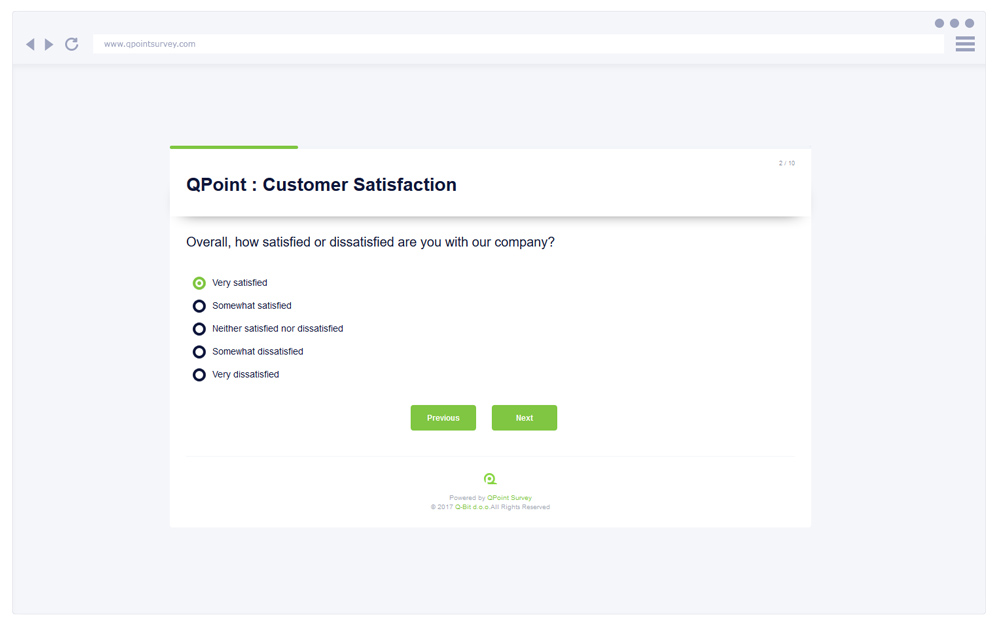Open the Q-Bit d.o.o. footer link
The width and height of the screenshot is (1000, 626).
tap(472, 507)
